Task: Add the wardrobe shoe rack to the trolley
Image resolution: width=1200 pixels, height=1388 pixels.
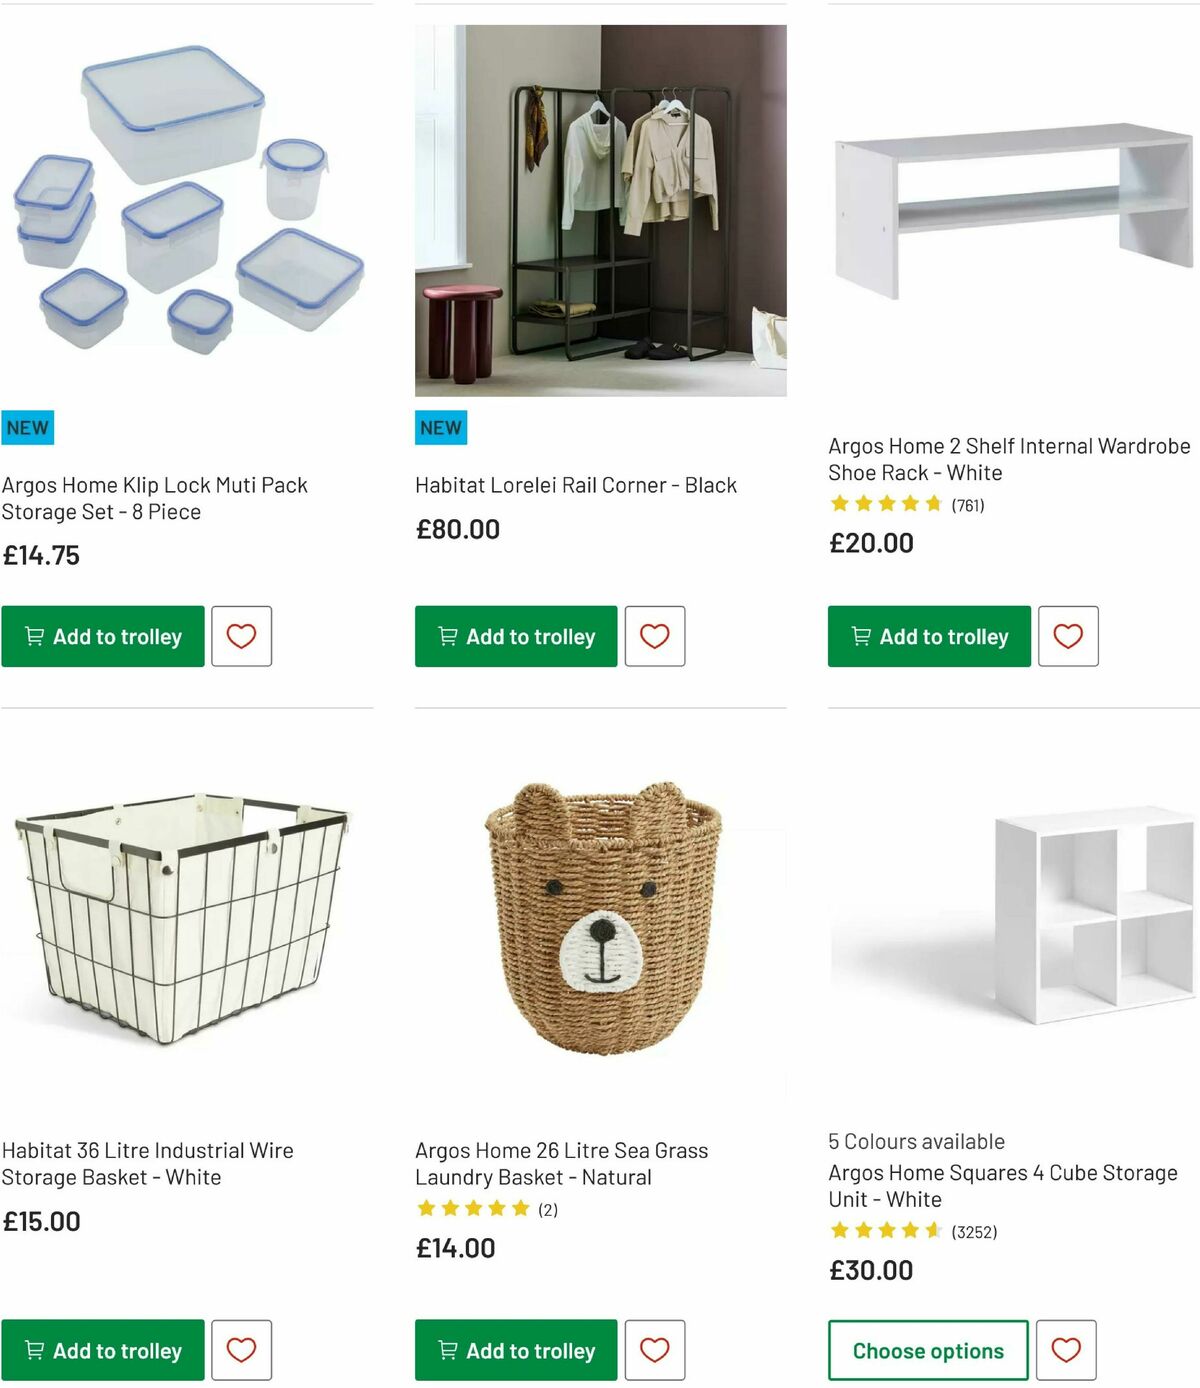Action: pos(927,636)
